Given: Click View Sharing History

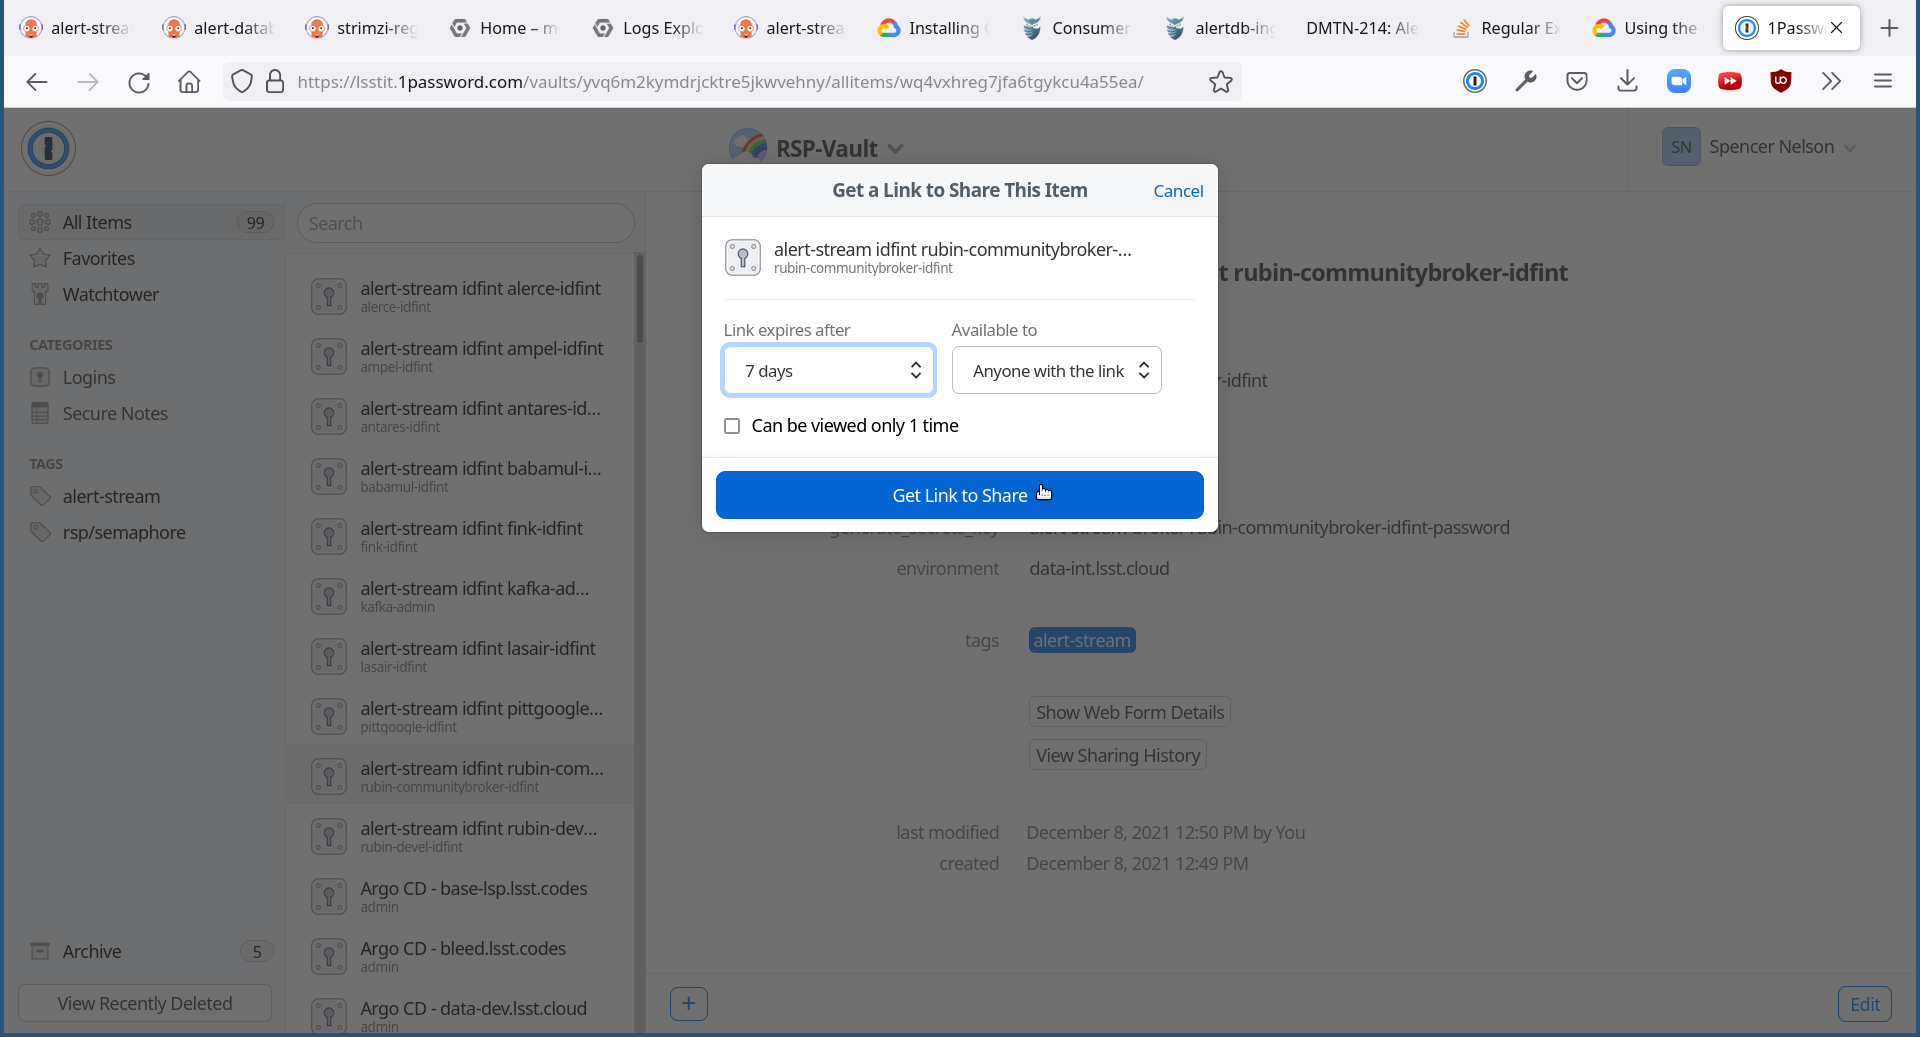Looking at the screenshot, I should click(1118, 755).
